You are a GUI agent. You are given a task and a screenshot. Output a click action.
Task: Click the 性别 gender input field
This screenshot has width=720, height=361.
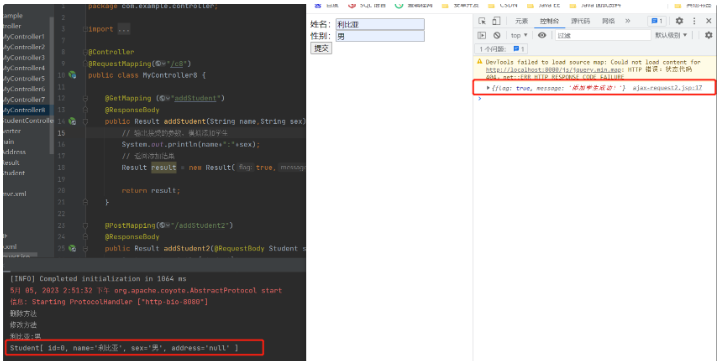(x=380, y=36)
